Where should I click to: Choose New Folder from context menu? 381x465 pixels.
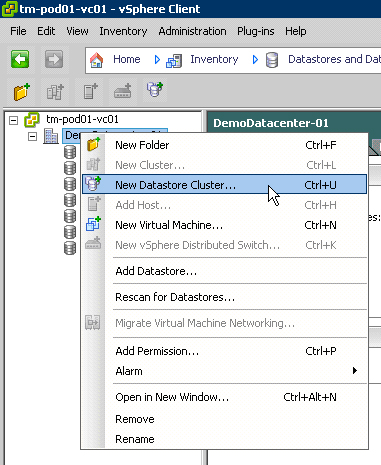224,145
